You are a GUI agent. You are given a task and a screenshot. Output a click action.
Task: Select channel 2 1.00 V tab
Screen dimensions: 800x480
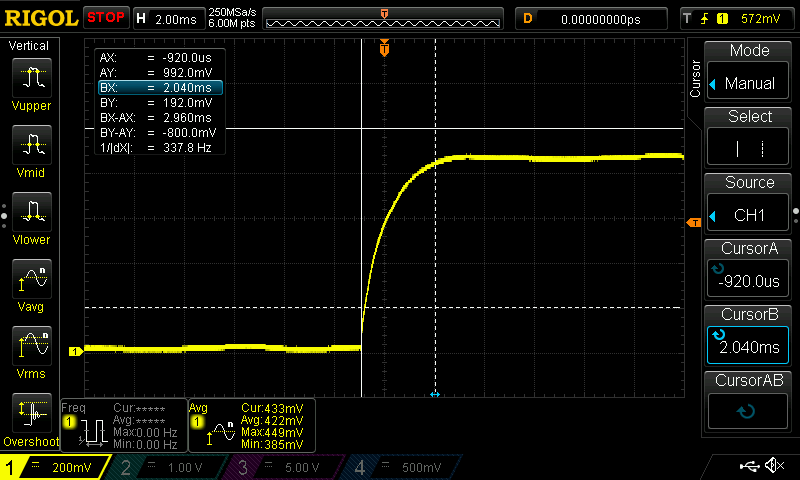pos(171,467)
